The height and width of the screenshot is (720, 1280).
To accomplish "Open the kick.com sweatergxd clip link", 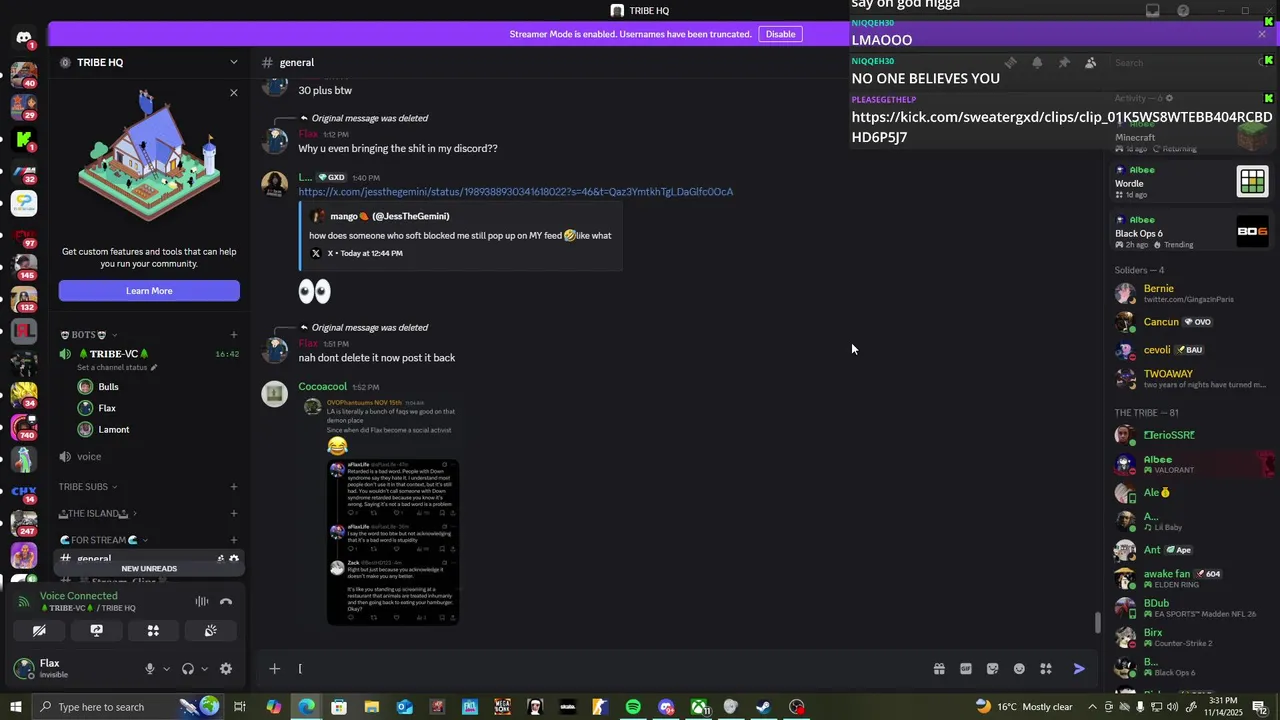I will pyautogui.click(x=1062, y=127).
